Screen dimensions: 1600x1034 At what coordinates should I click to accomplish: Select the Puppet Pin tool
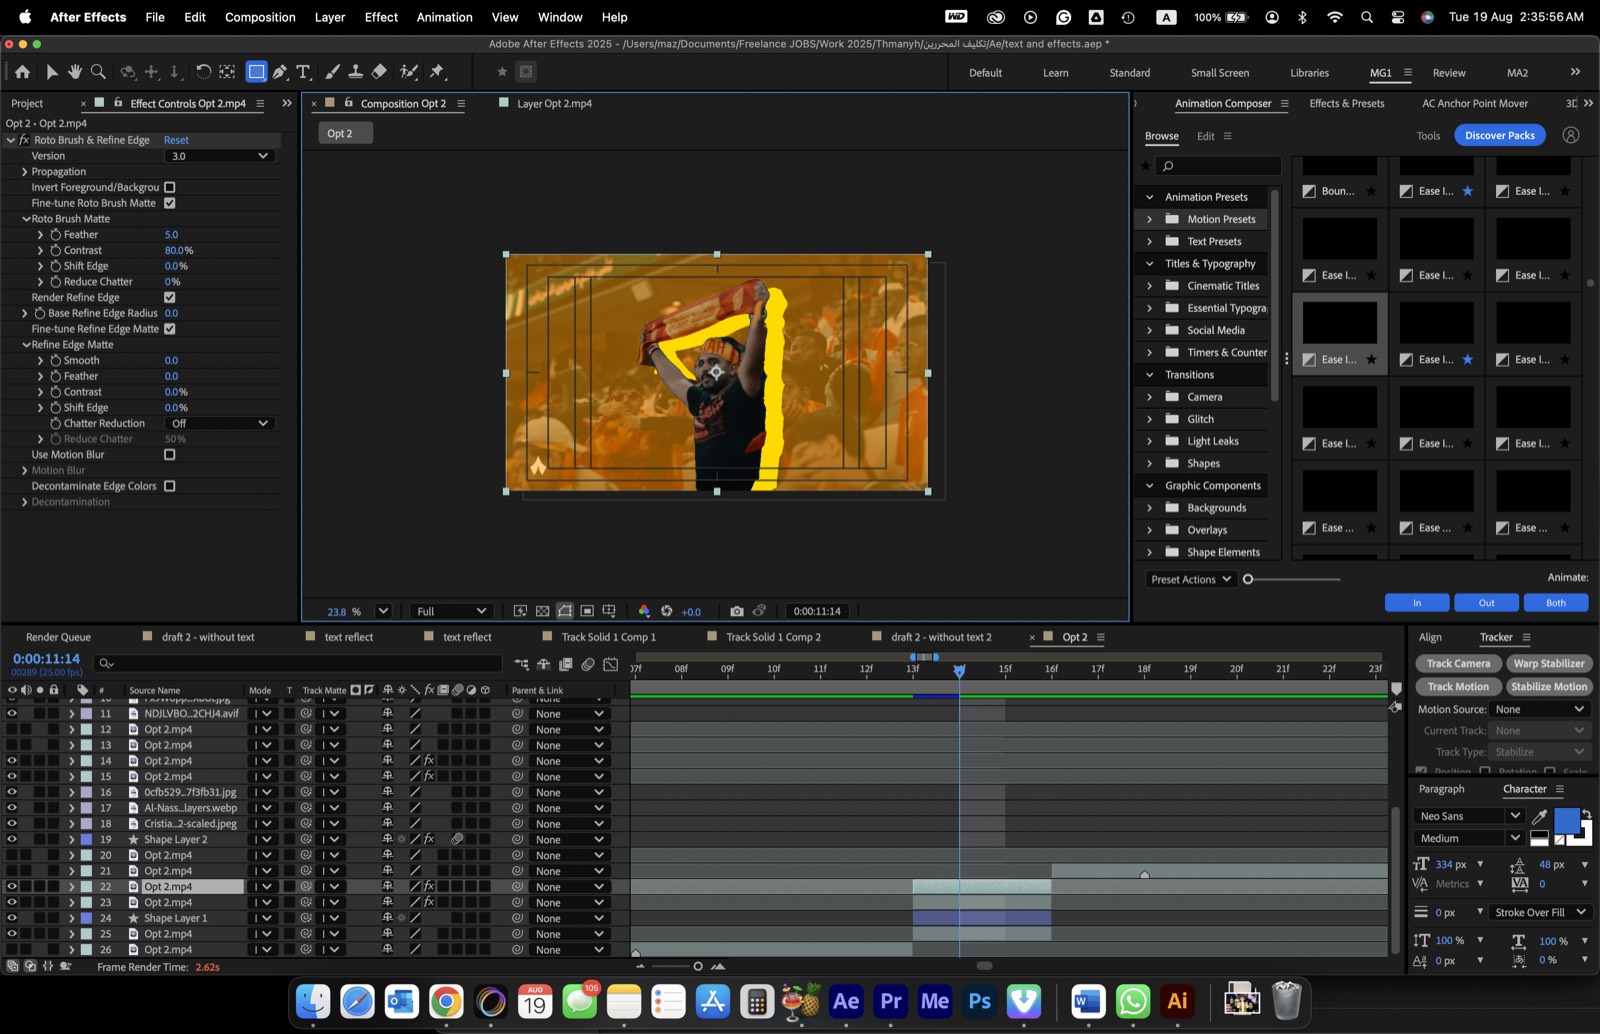[x=437, y=72]
